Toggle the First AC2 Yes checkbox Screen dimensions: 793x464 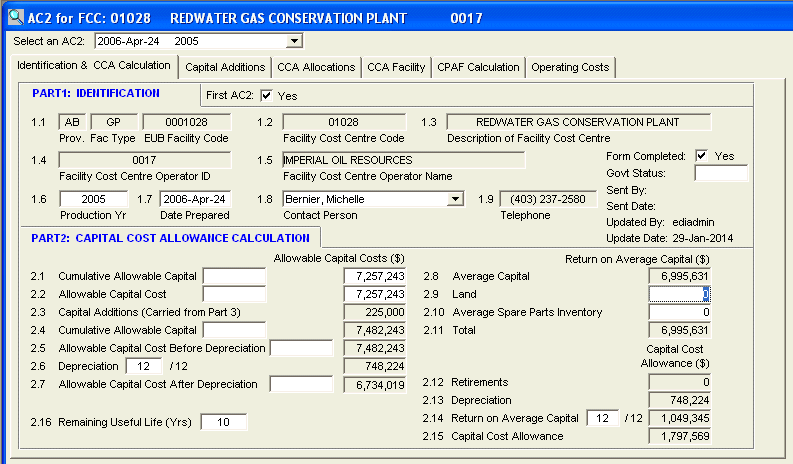tap(266, 96)
